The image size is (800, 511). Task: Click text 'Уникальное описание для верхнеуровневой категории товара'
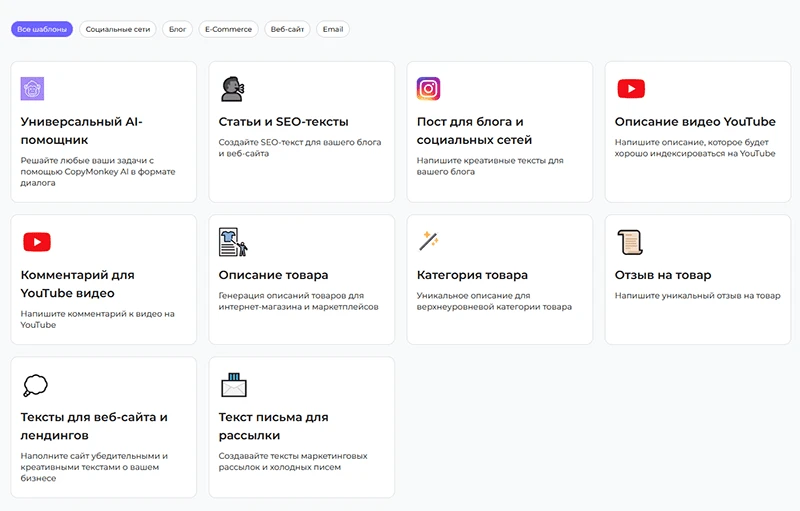494,301
